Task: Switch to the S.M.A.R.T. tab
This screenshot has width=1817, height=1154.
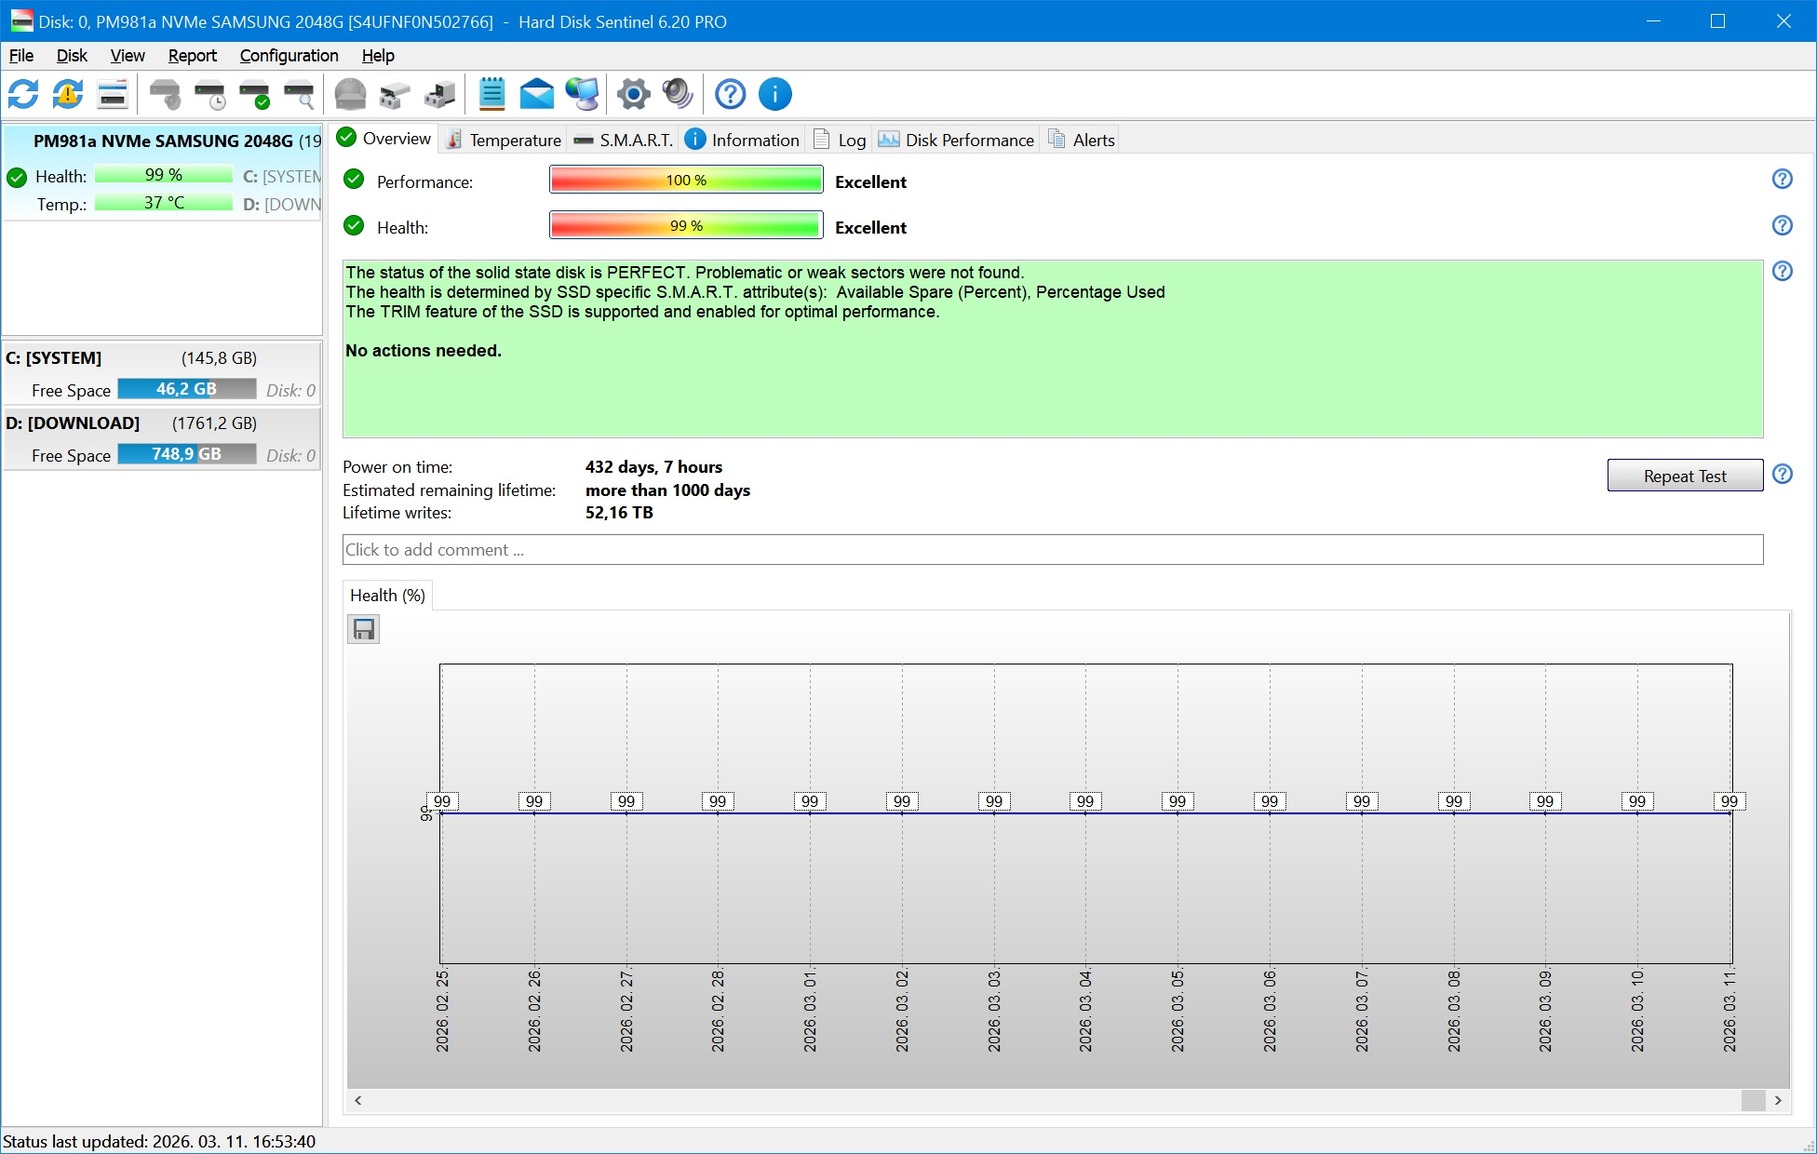Action: coord(624,140)
